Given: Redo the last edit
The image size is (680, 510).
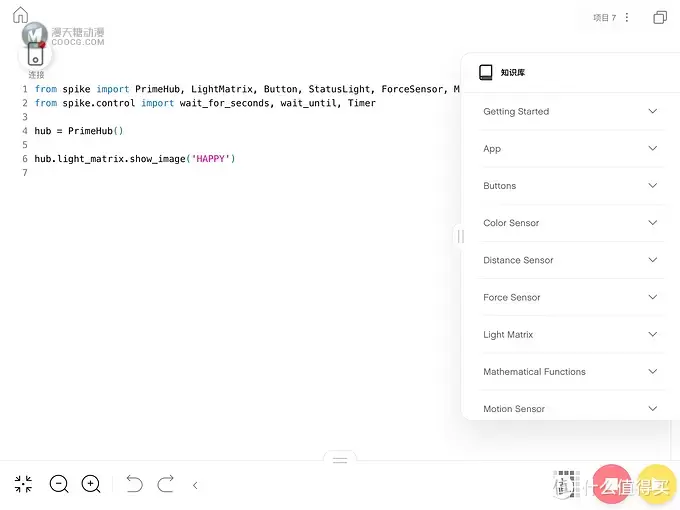Looking at the screenshot, I should tap(166, 484).
